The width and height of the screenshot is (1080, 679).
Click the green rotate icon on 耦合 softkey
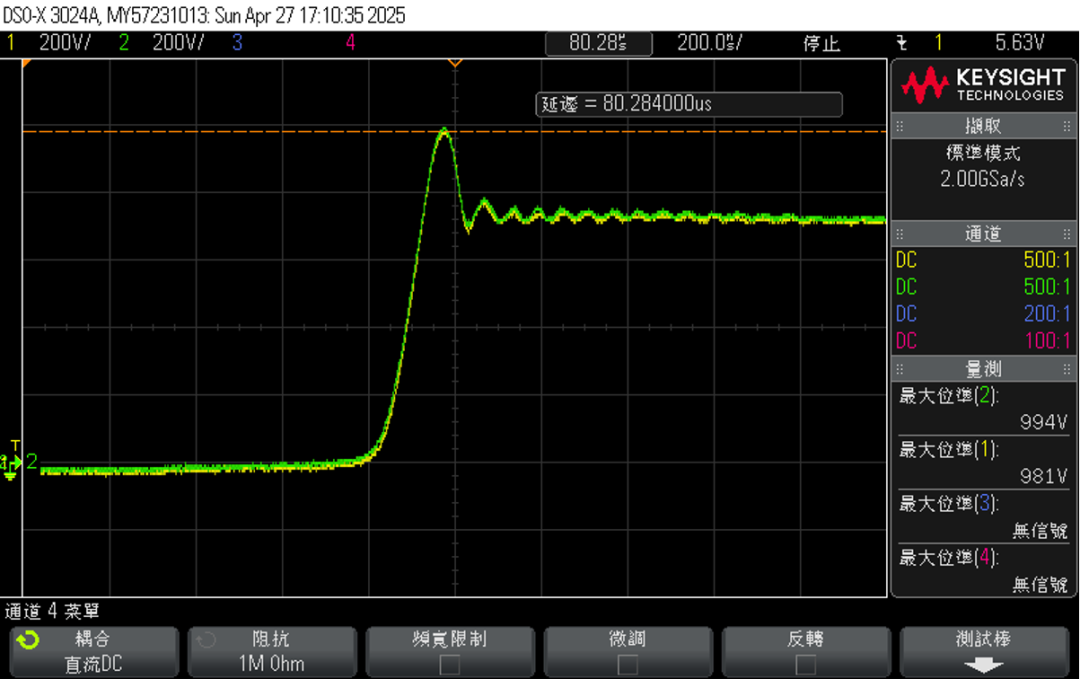pyautogui.click(x=29, y=640)
